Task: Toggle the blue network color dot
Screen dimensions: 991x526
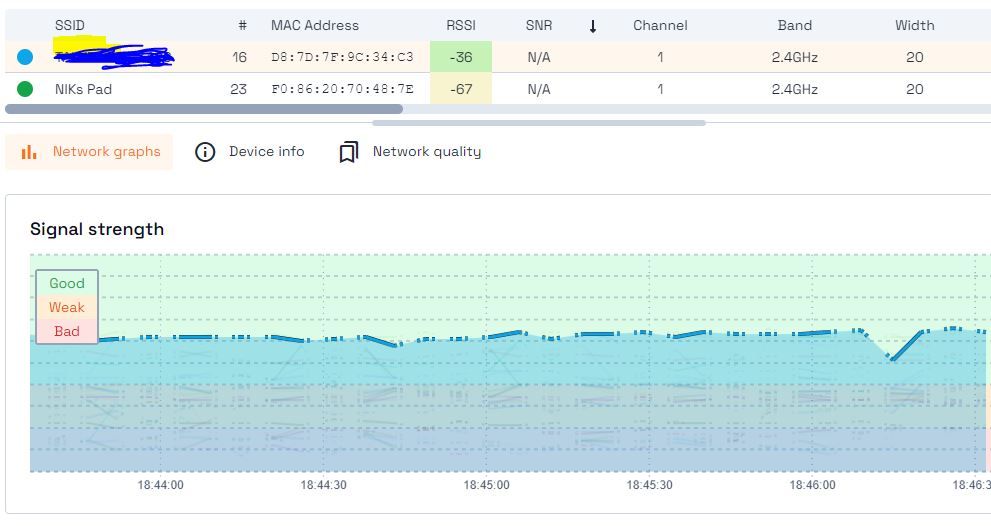Action: (25, 57)
